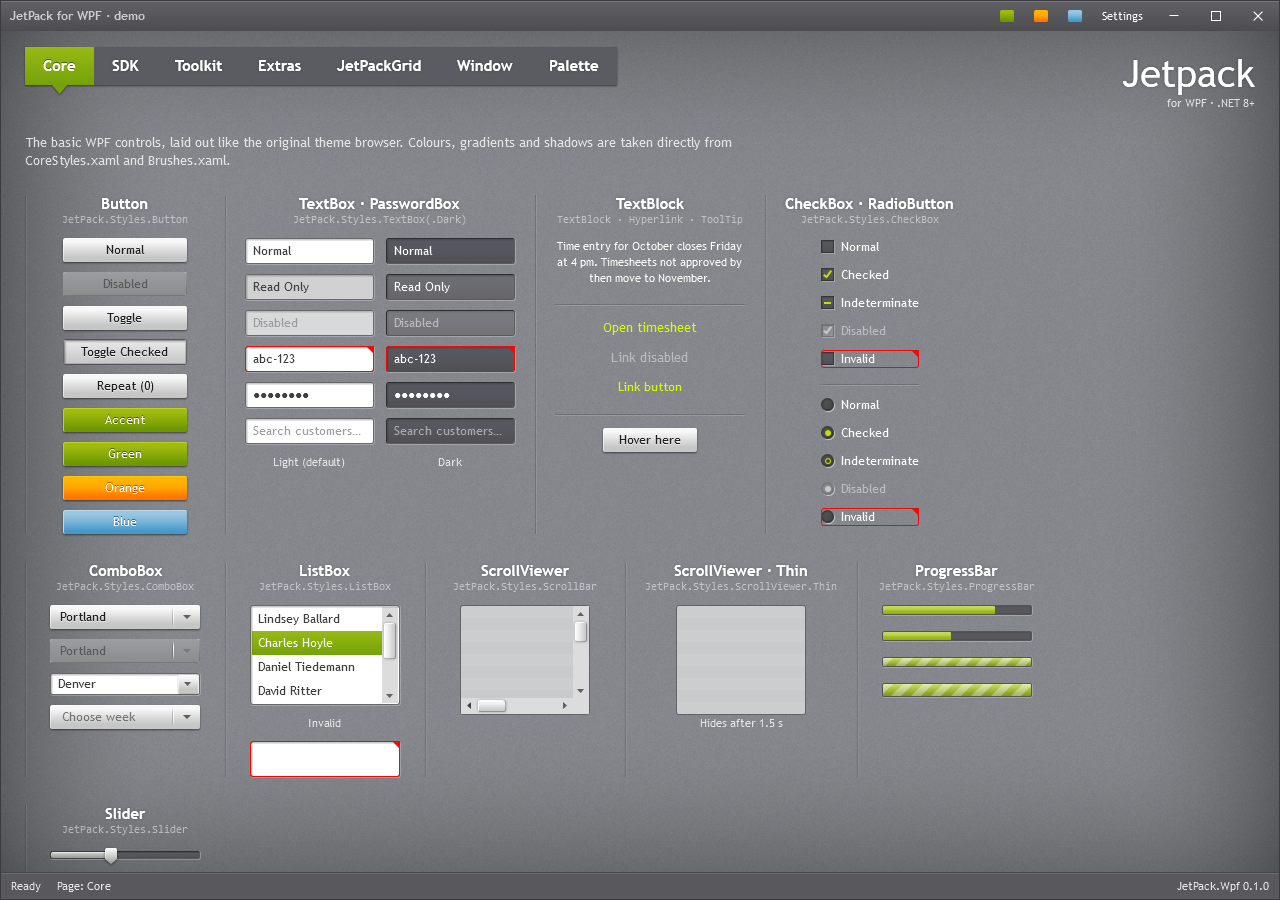Image resolution: width=1280 pixels, height=900 pixels.
Task: Open the Window tab
Action: click(x=485, y=66)
